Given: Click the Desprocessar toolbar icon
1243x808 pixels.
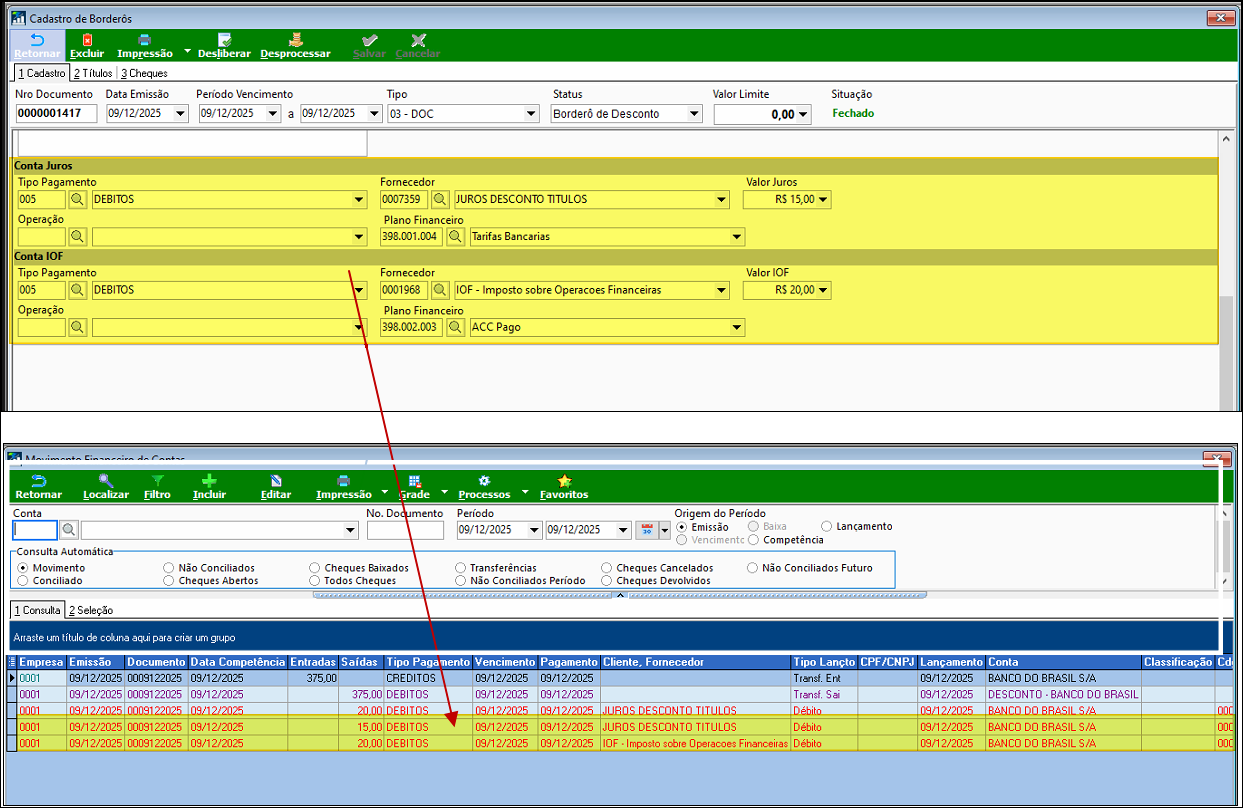Looking at the screenshot, I should pyautogui.click(x=295, y=41).
